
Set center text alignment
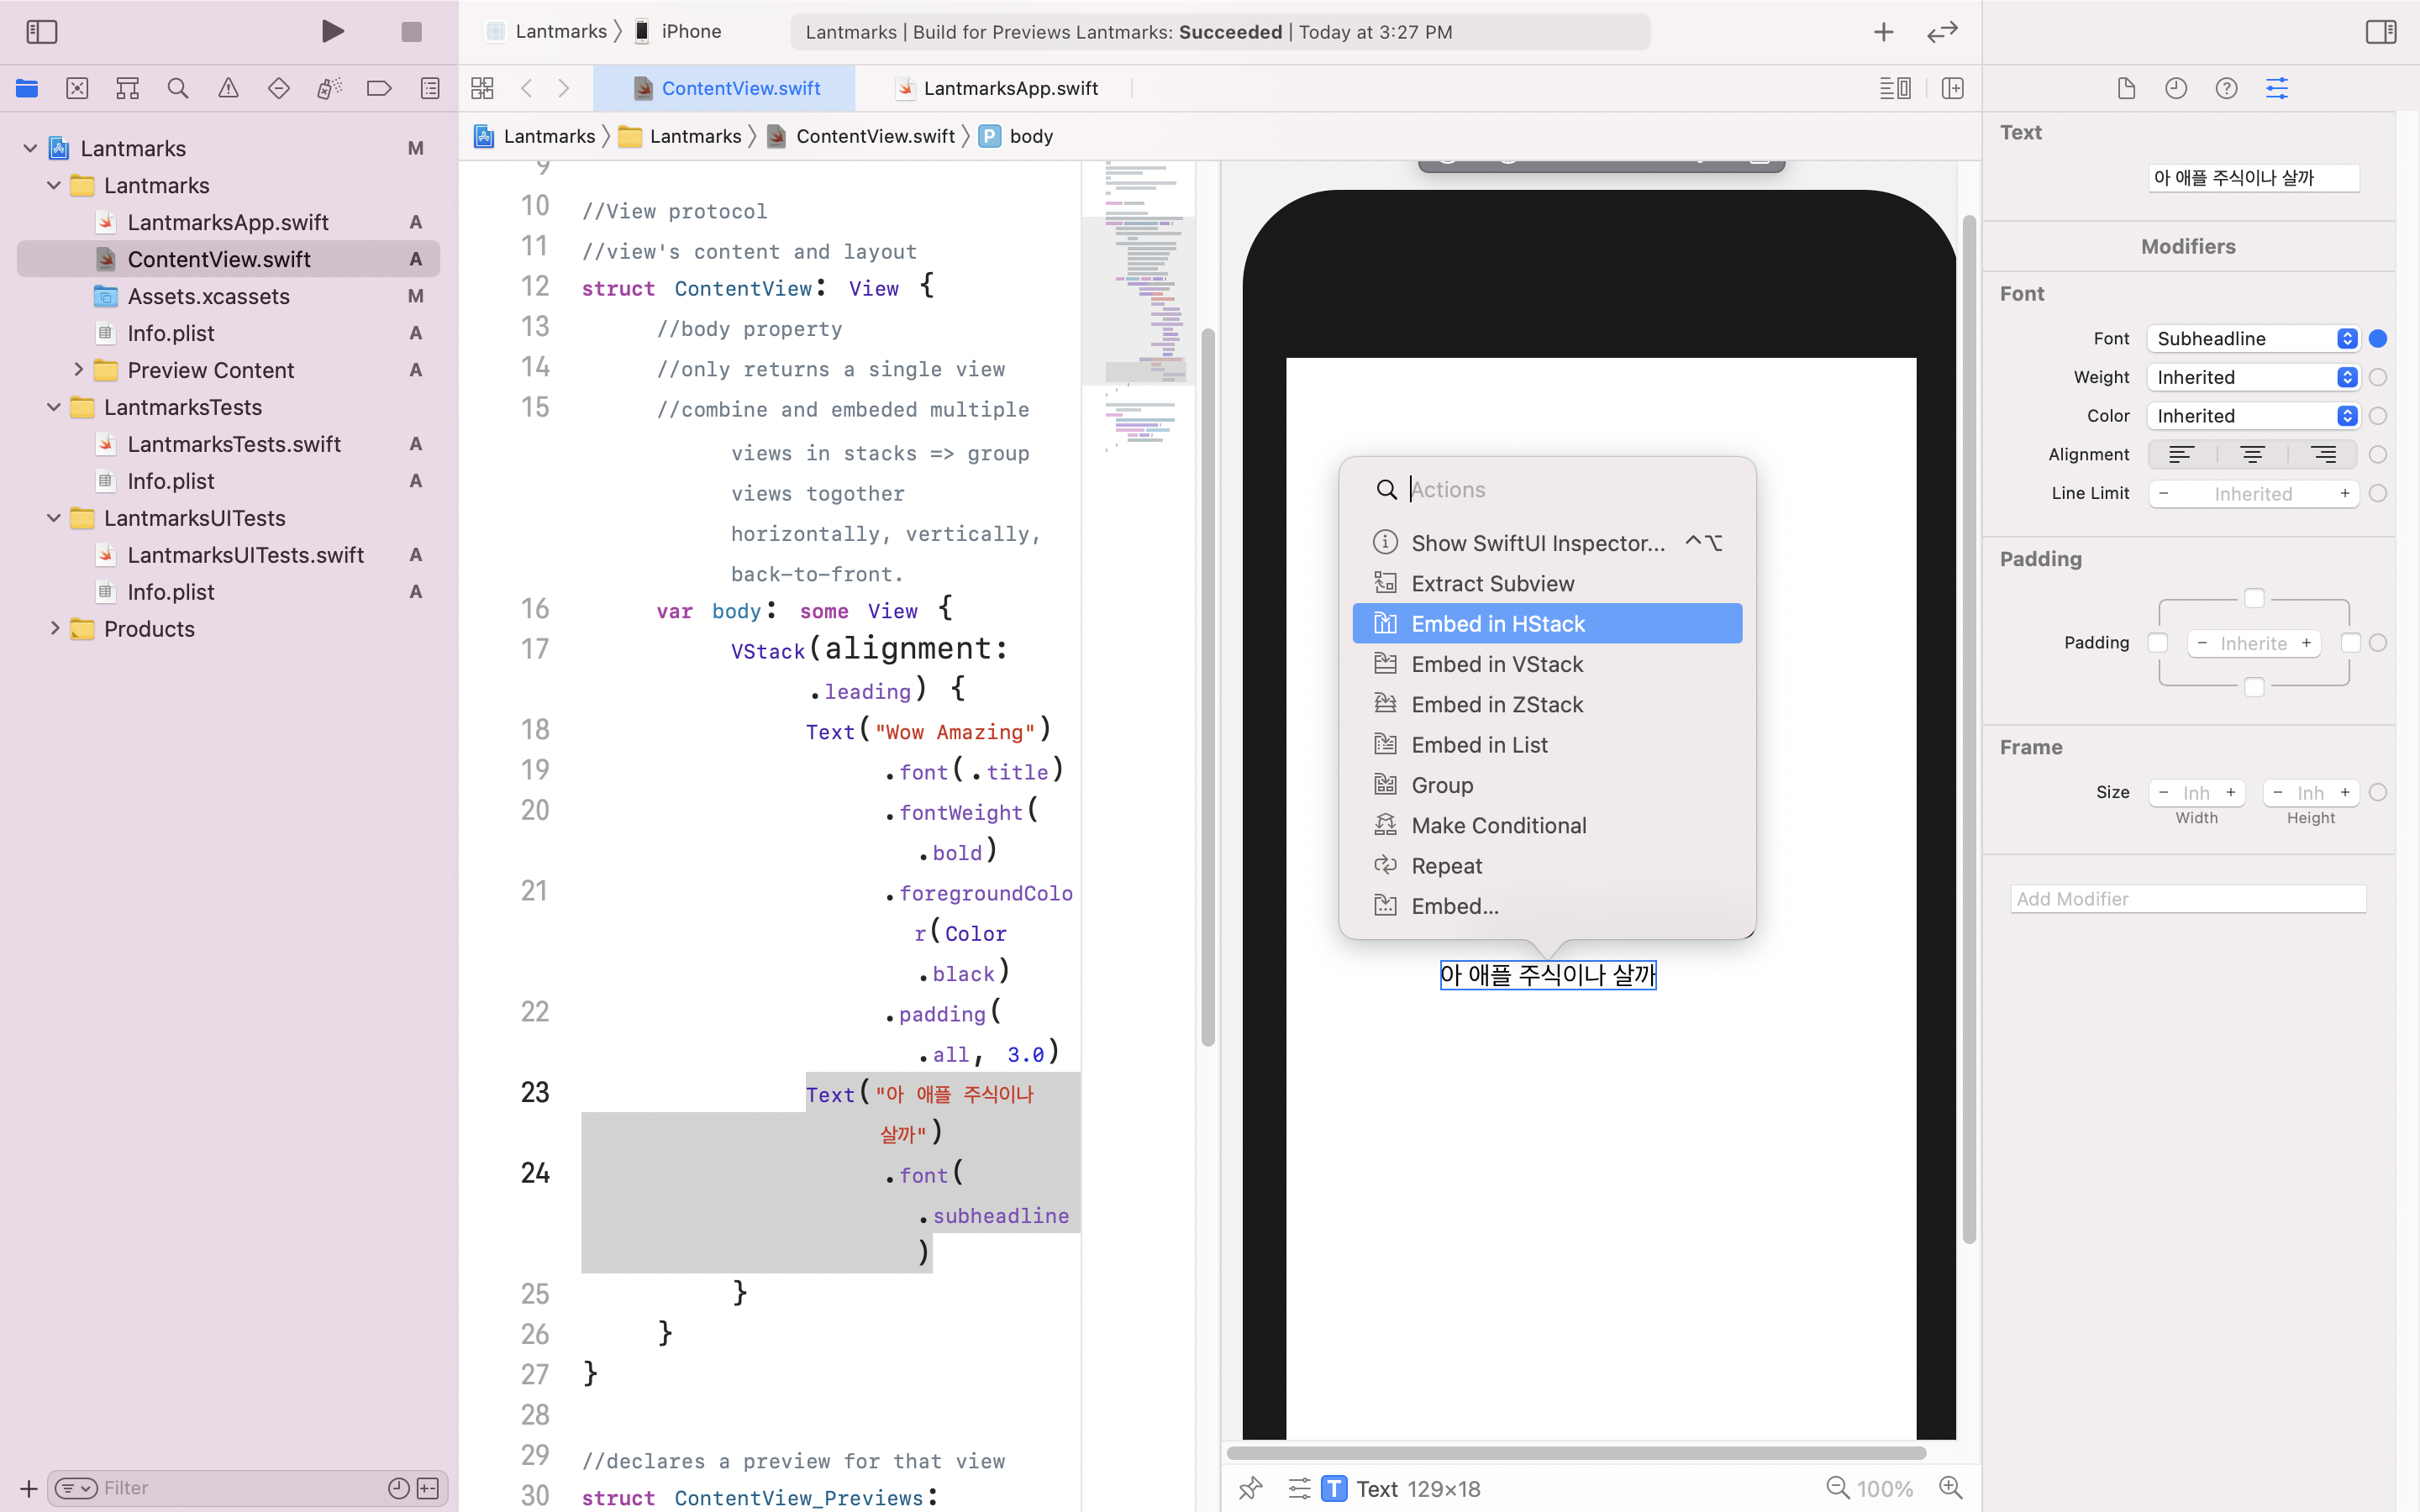click(2252, 454)
